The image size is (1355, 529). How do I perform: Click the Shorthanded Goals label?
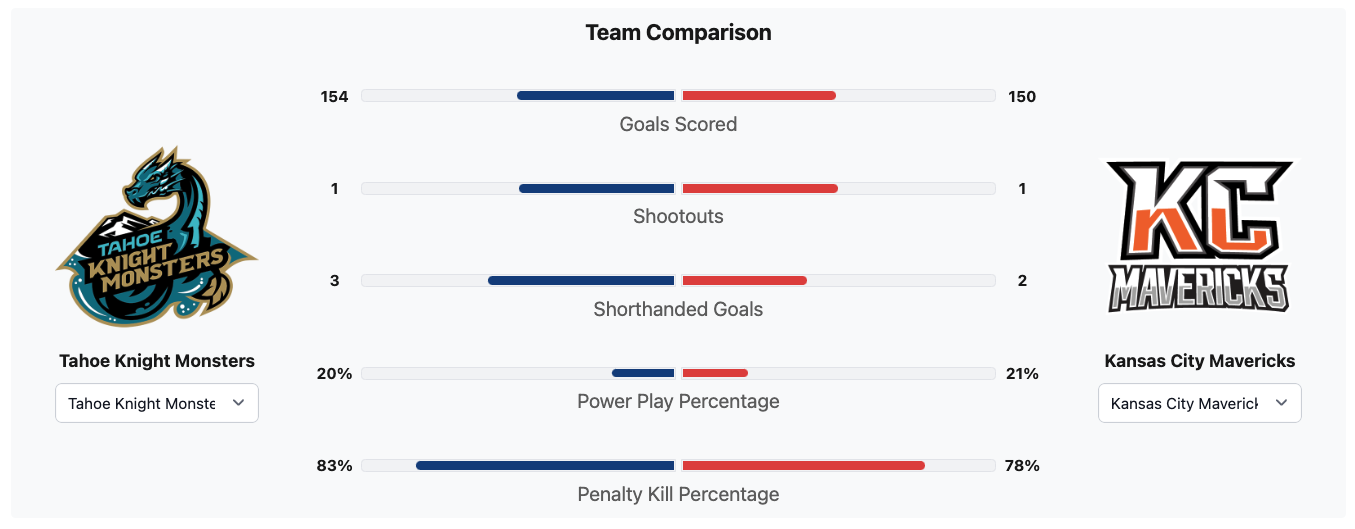point(678,309)
